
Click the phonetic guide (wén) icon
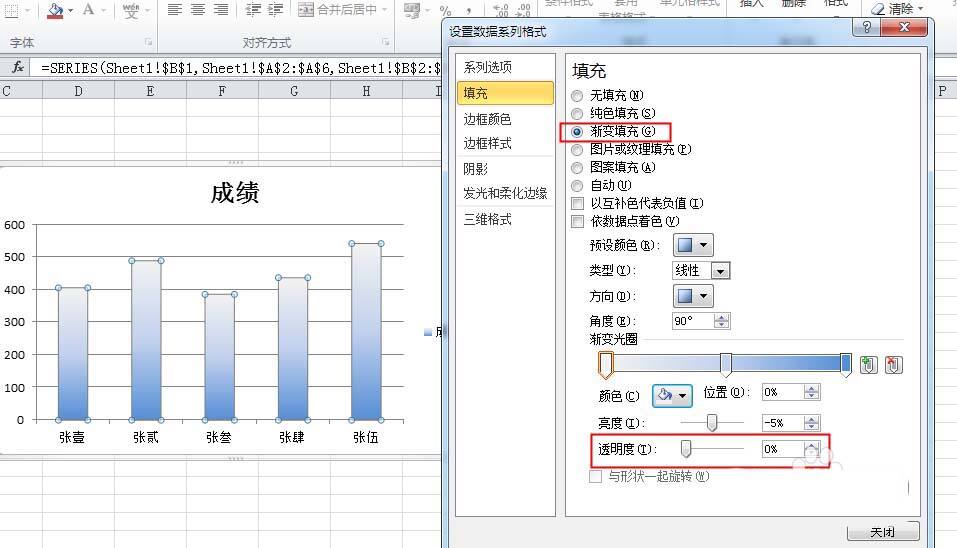pos(131,10)
